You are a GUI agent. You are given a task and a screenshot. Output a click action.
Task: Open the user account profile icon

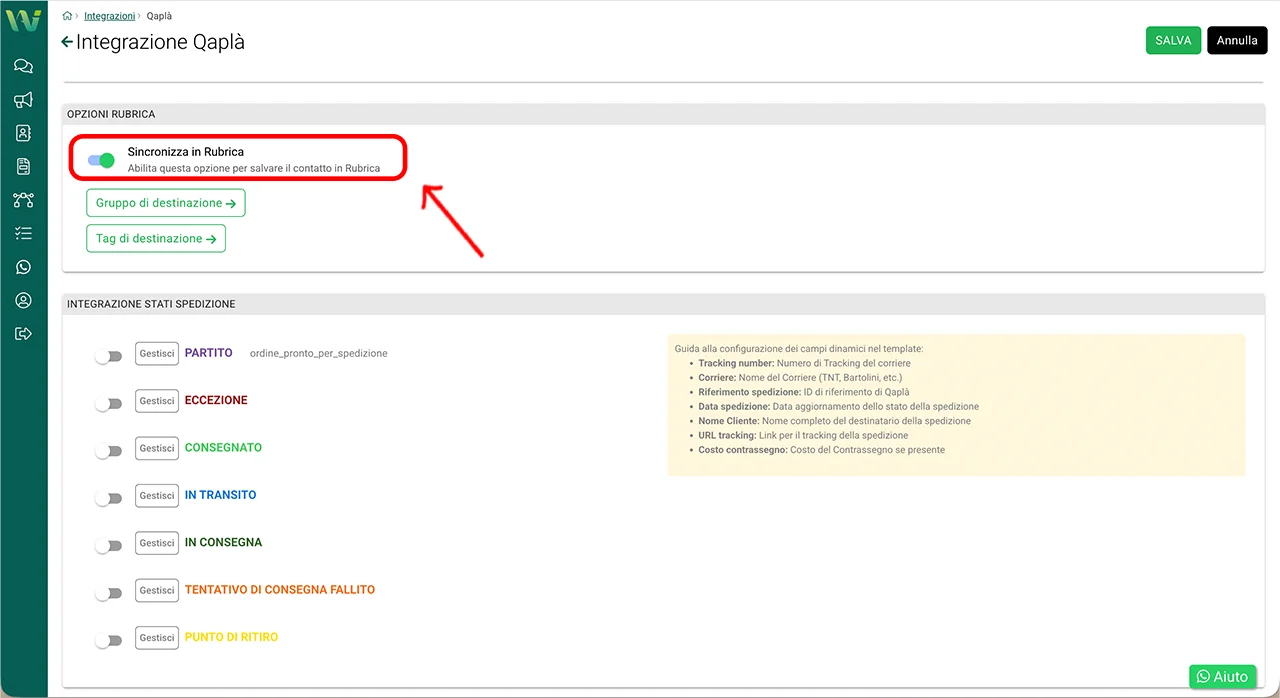point(23,300)
